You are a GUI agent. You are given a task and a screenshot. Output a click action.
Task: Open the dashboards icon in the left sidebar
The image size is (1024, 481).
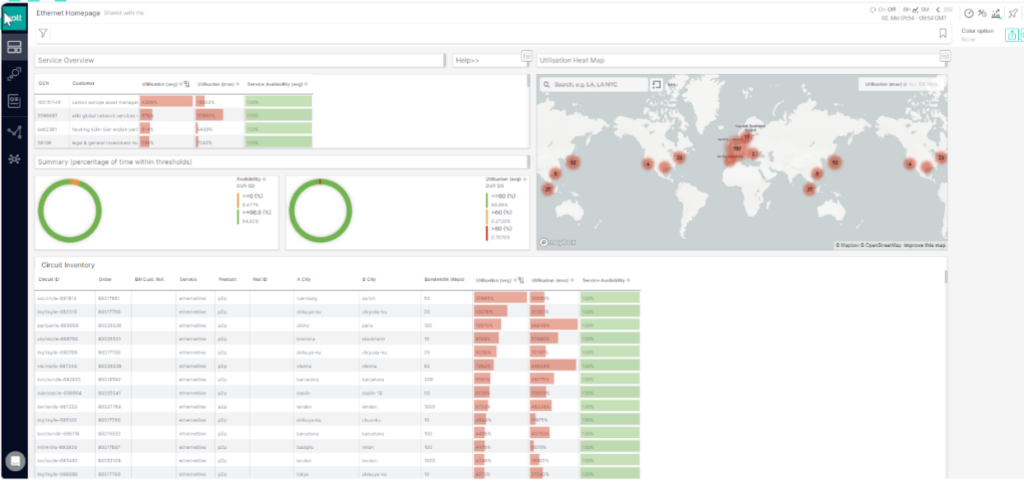coord(14,46)
